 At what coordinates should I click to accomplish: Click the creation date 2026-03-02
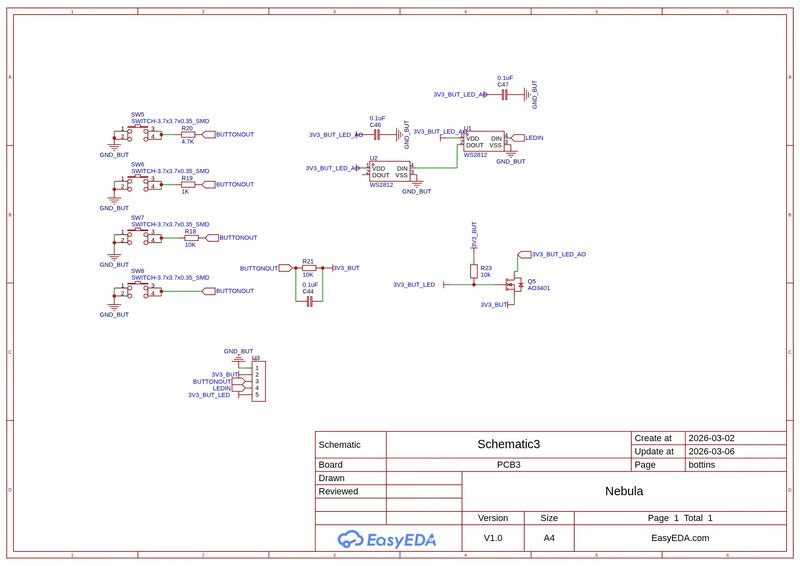711,438
